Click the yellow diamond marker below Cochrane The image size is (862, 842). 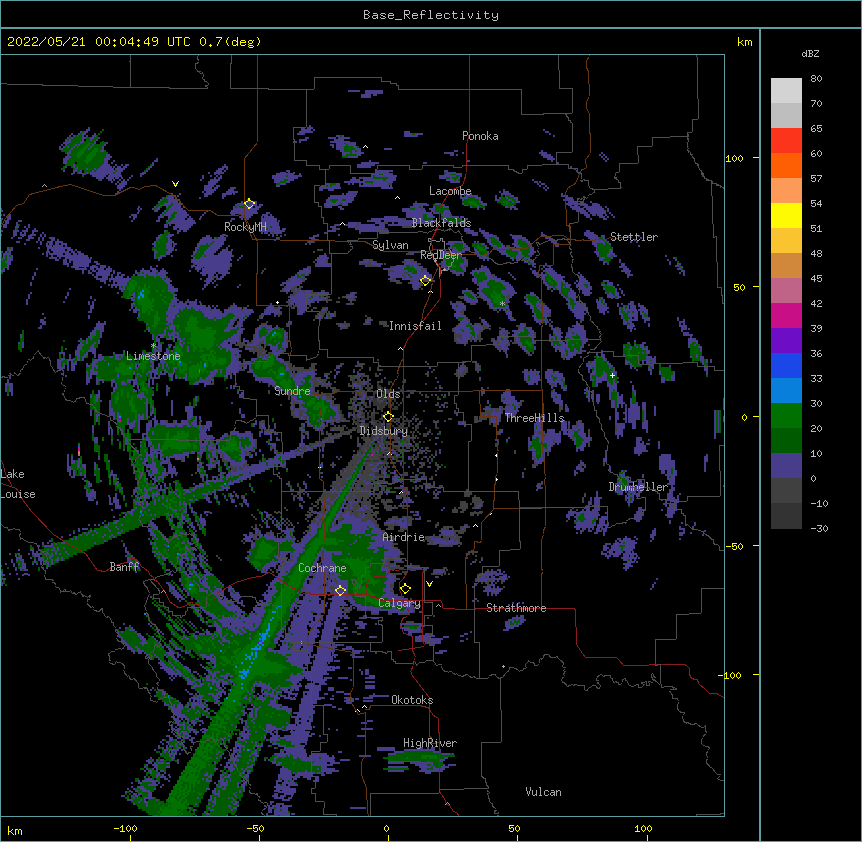click(x=340, y=590)
